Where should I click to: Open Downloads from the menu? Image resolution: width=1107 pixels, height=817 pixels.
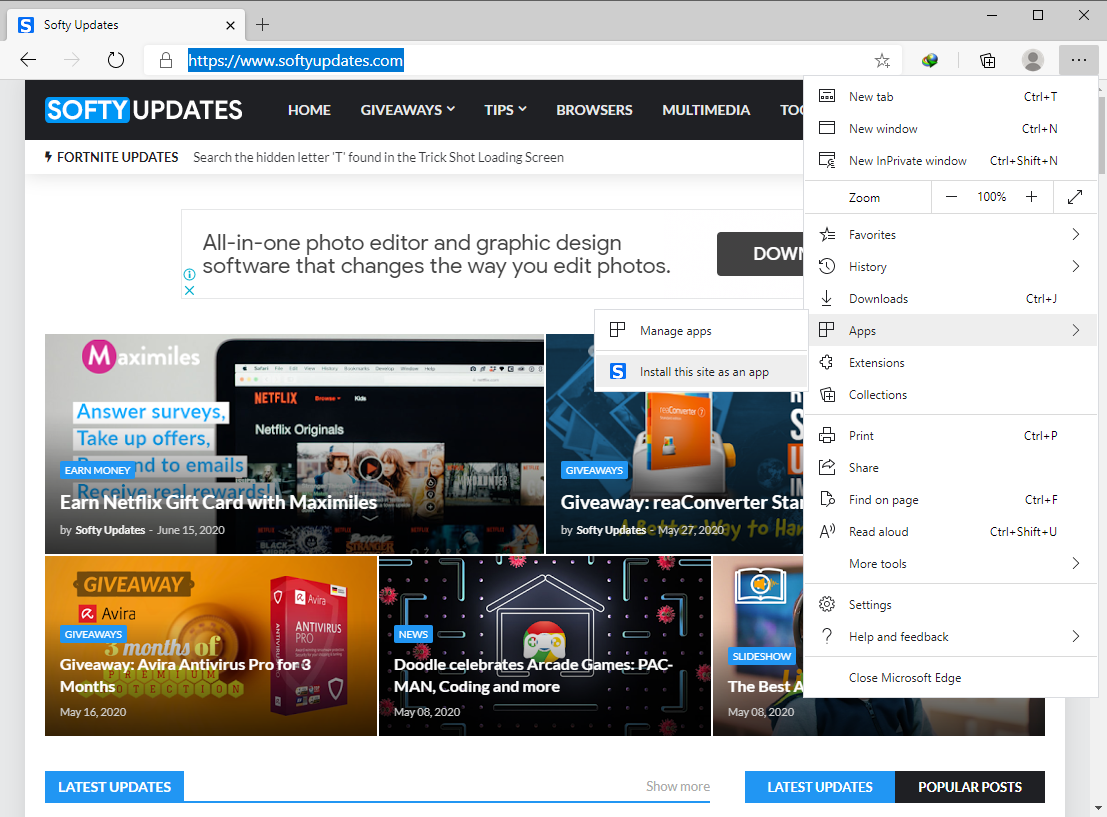[950, 299]
